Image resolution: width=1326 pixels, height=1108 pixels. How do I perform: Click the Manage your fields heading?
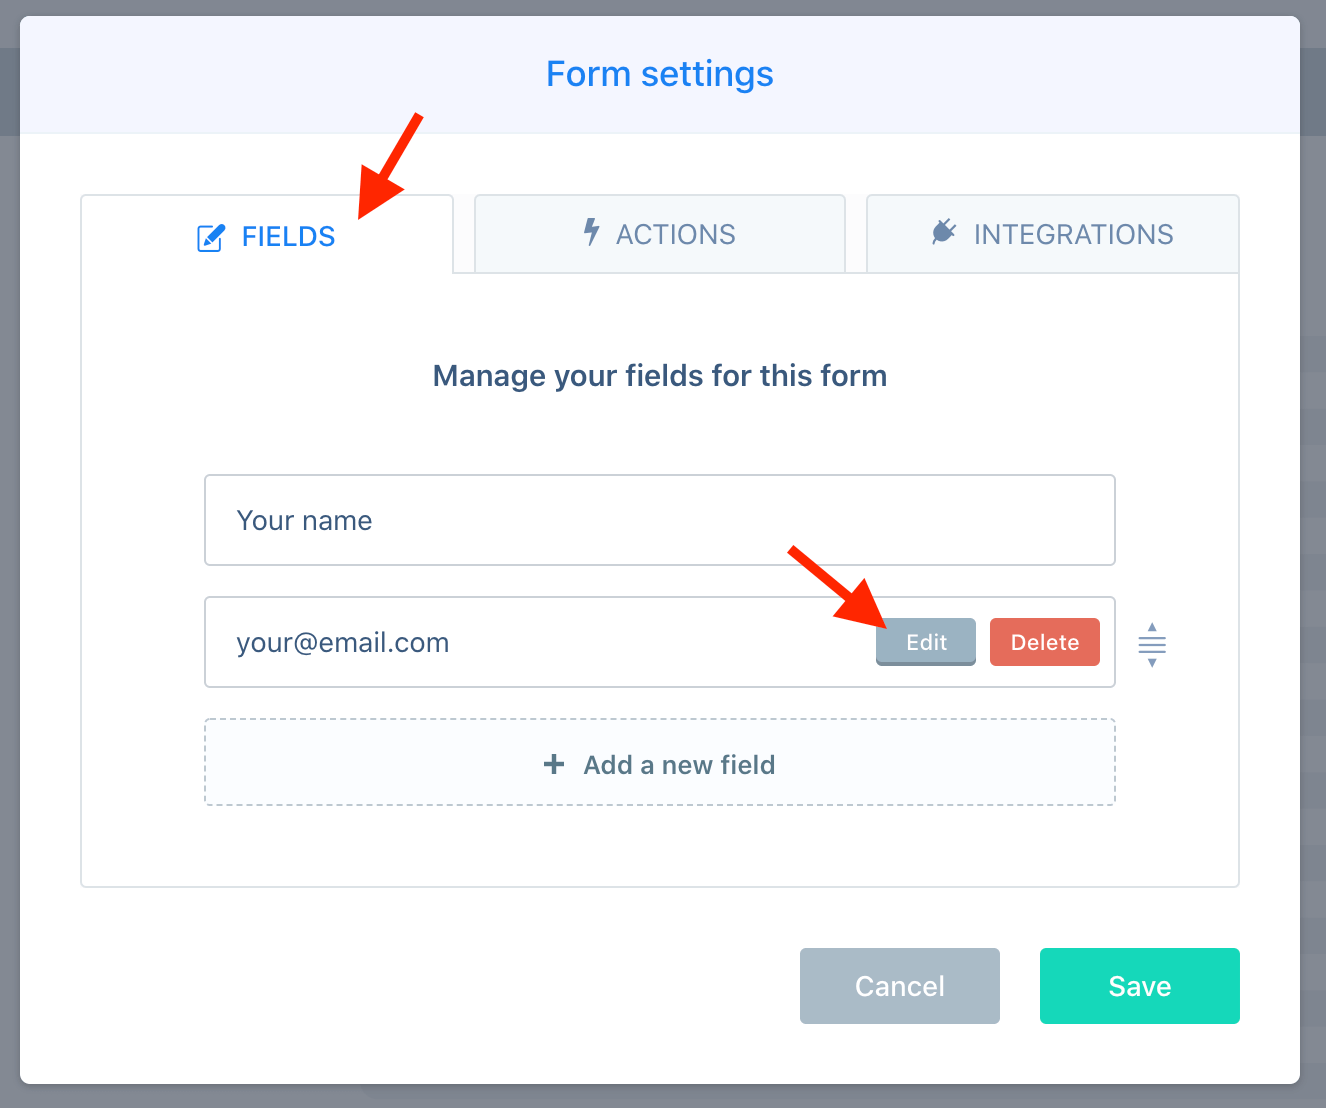660,376
